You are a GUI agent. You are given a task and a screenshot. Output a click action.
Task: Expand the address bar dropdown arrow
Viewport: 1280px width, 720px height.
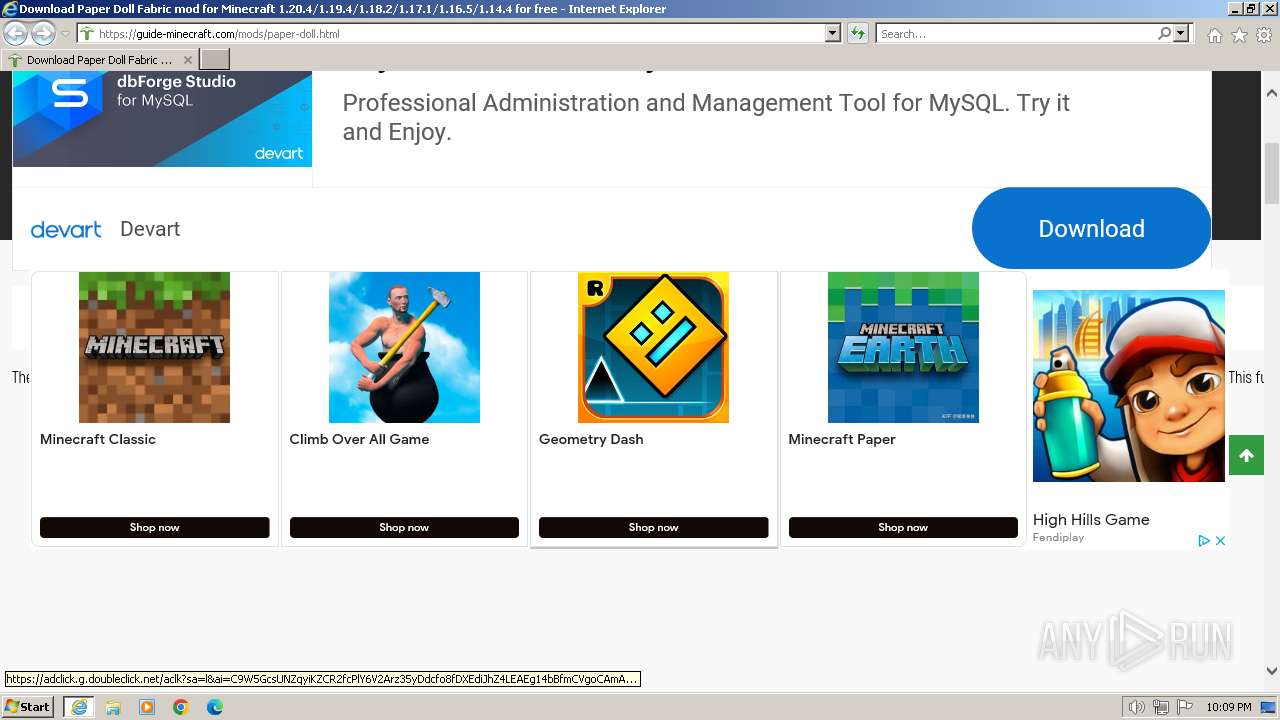pyautogui.click(x=832, y=34)
